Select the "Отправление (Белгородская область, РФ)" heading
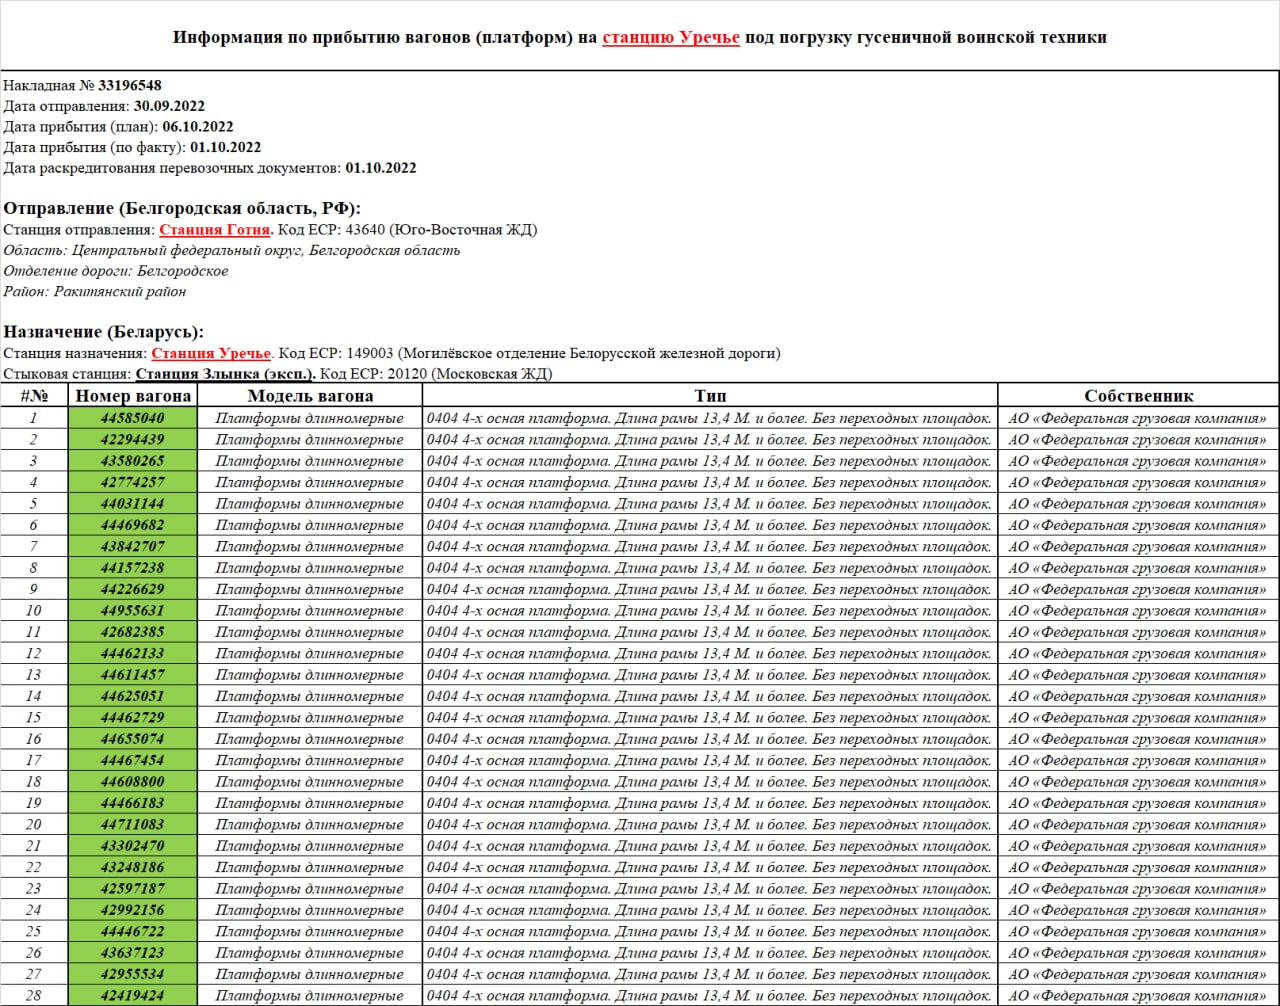 pyautogui.click(x=182, y=209)
